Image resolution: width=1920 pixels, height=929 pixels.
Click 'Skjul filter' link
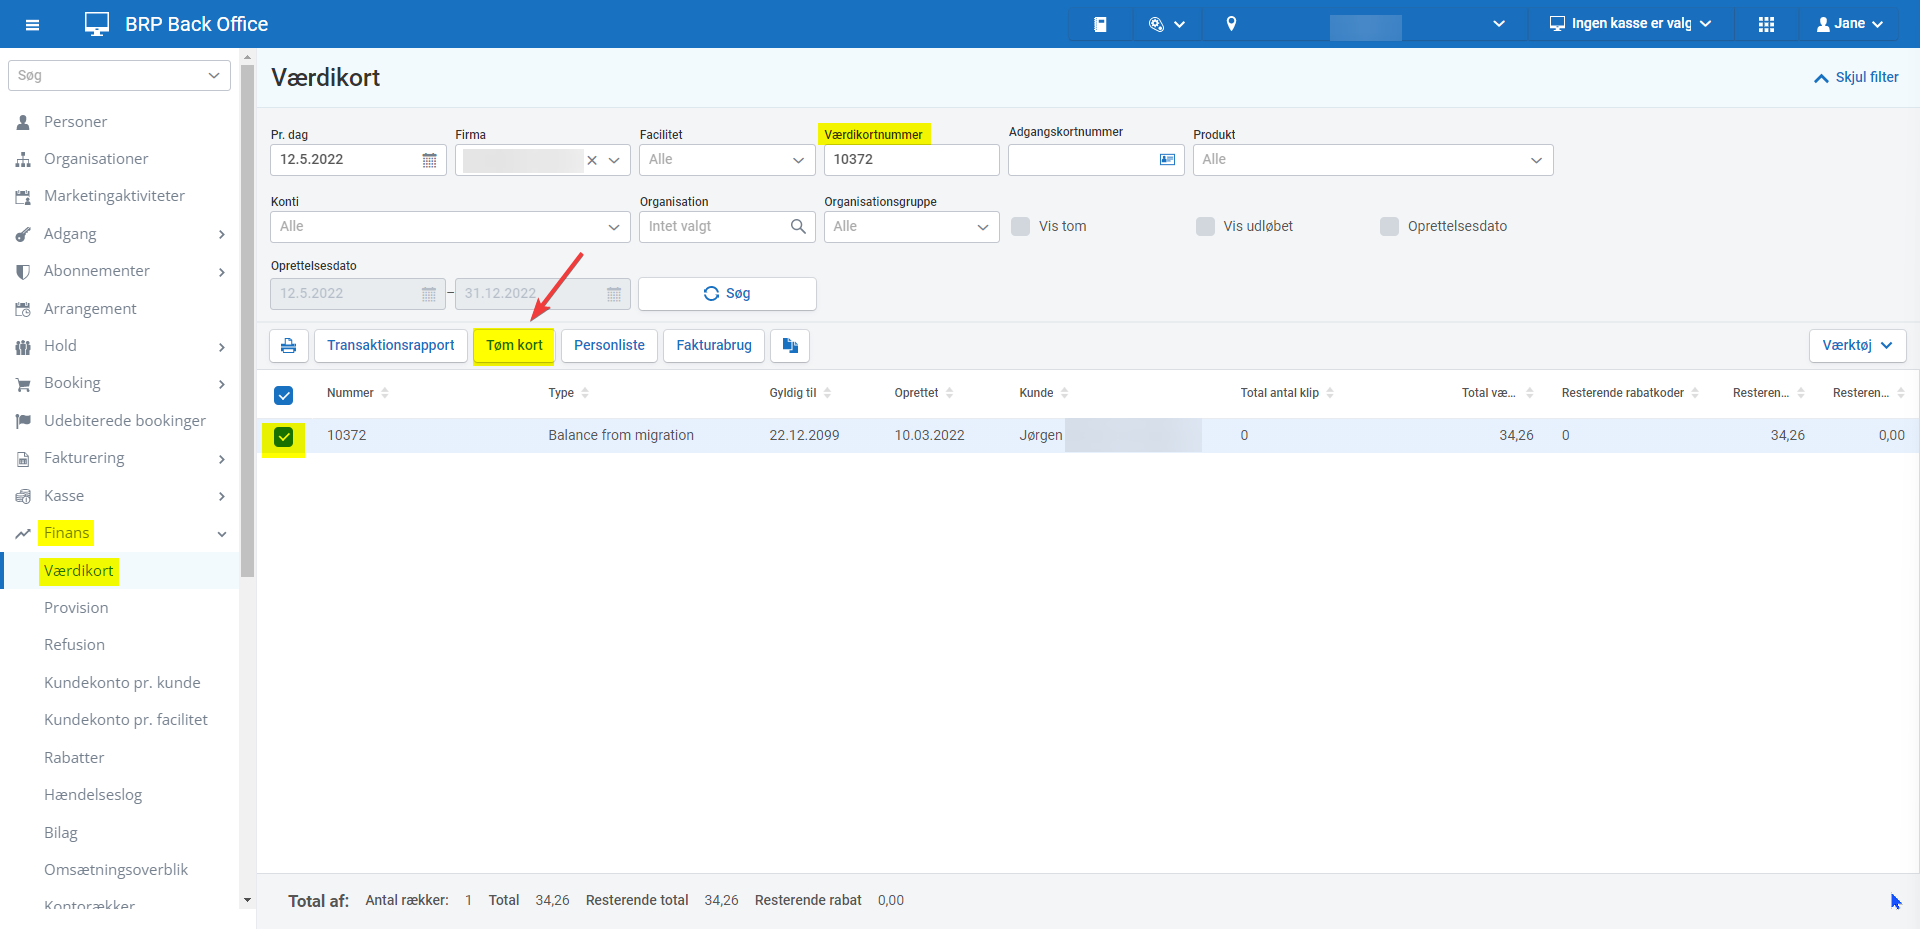pos(1856,77)
